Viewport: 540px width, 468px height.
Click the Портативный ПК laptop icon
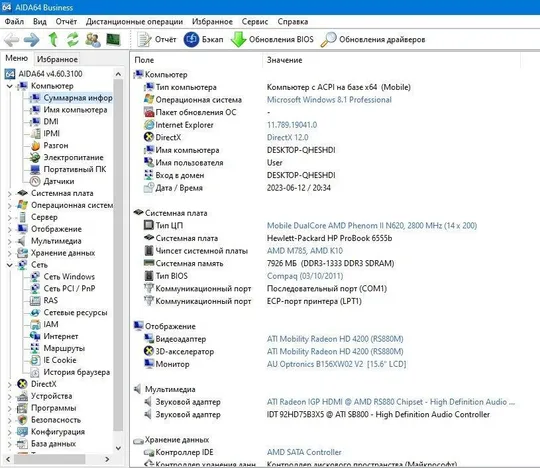[35, 169]
